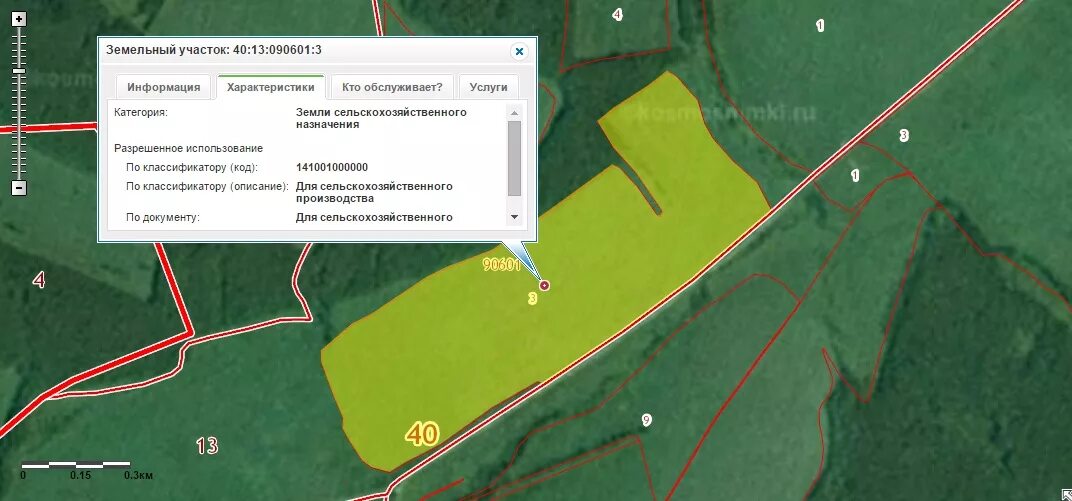Click the Категория label
This screenshot has width=1072, height=501.
pyautogui.click(x=141, y=112)
